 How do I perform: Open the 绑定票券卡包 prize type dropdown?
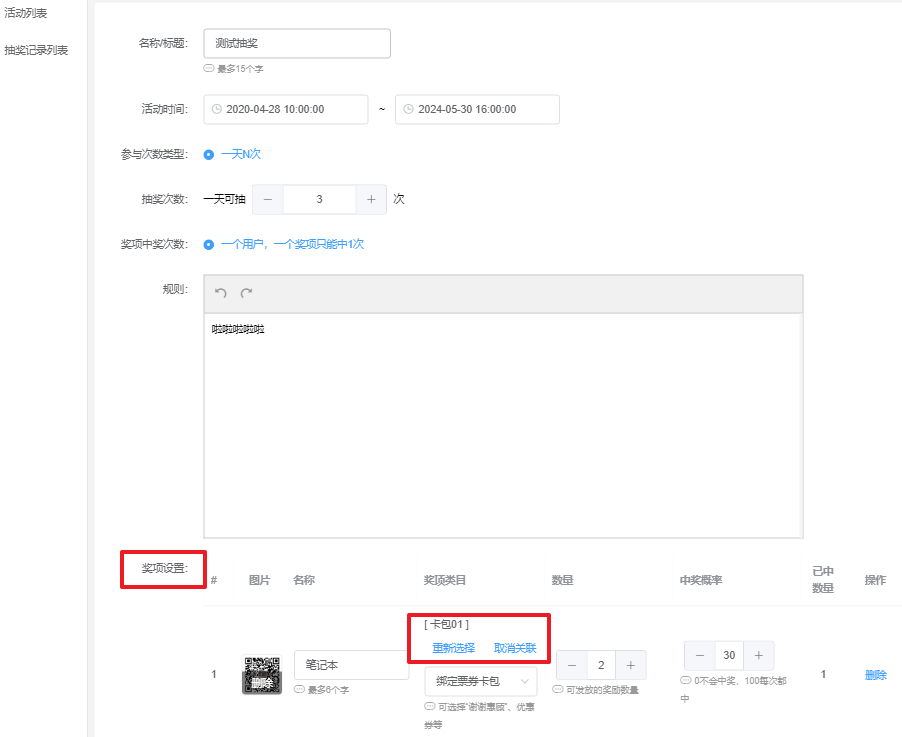(x=480, y=681)
